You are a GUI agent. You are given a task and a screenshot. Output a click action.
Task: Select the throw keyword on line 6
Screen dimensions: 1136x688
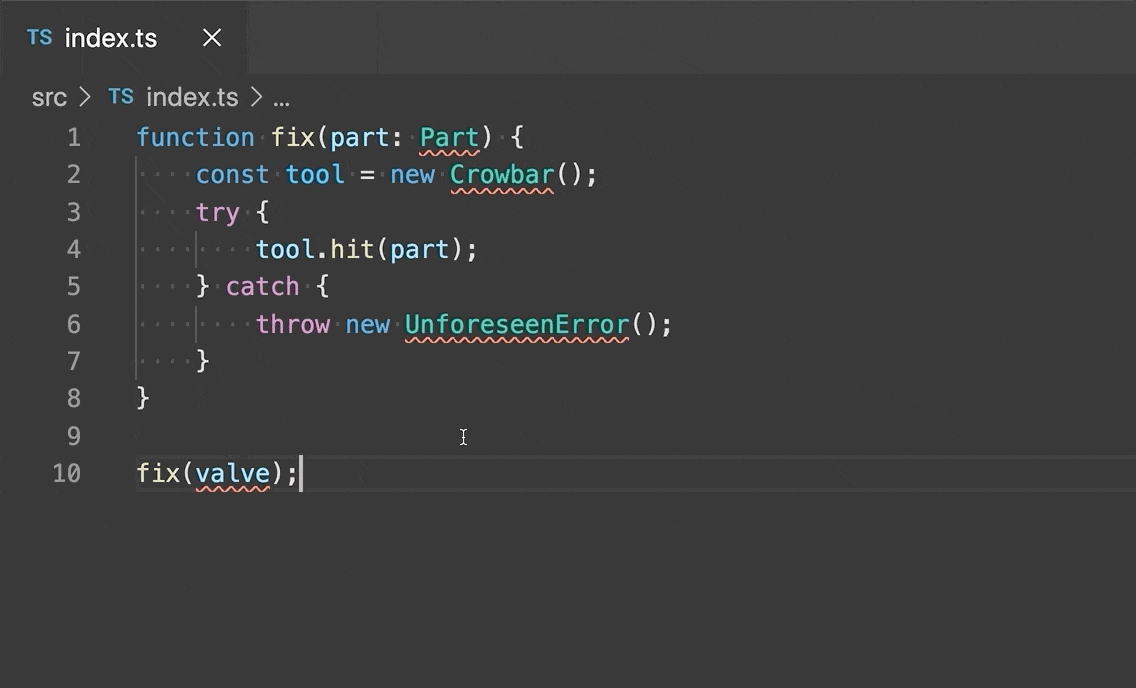click(293, 324)
